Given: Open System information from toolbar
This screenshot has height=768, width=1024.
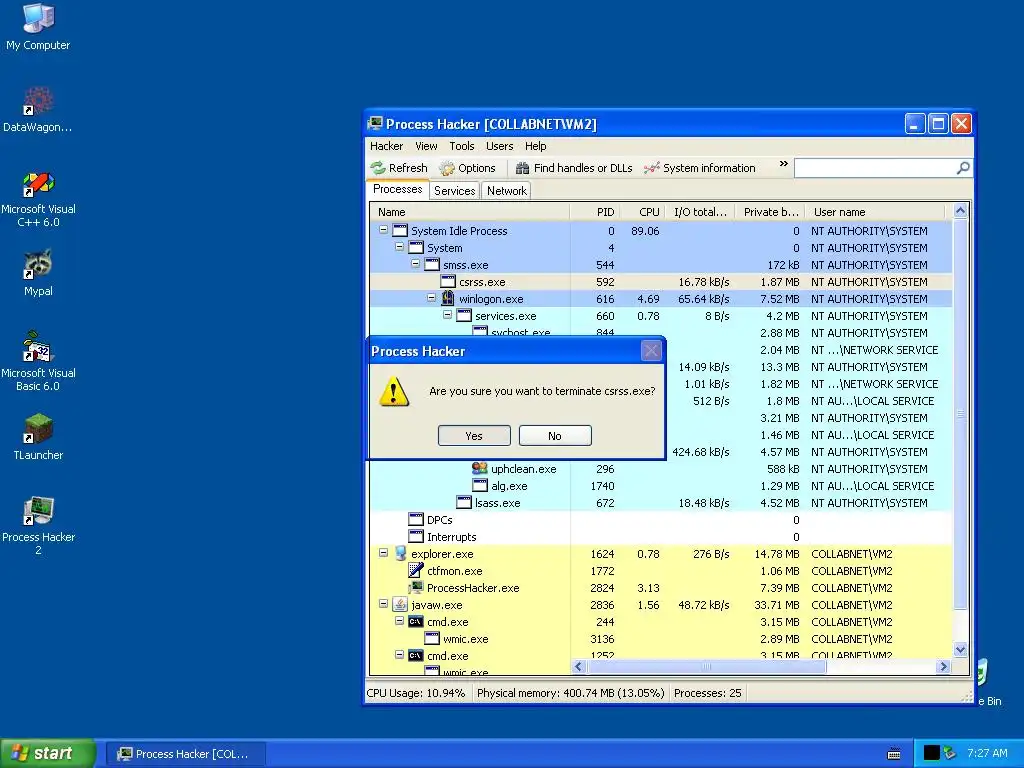Looking at the screenshot, I should [x=699, y=168].
